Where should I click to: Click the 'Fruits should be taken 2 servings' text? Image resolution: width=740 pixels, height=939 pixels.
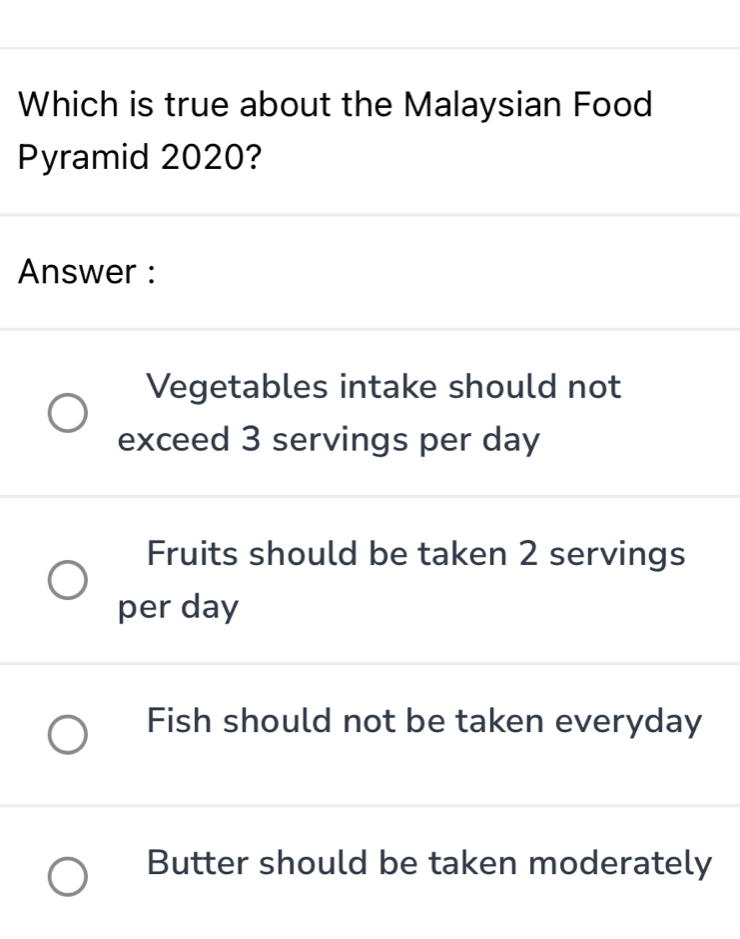click(415, 553)
